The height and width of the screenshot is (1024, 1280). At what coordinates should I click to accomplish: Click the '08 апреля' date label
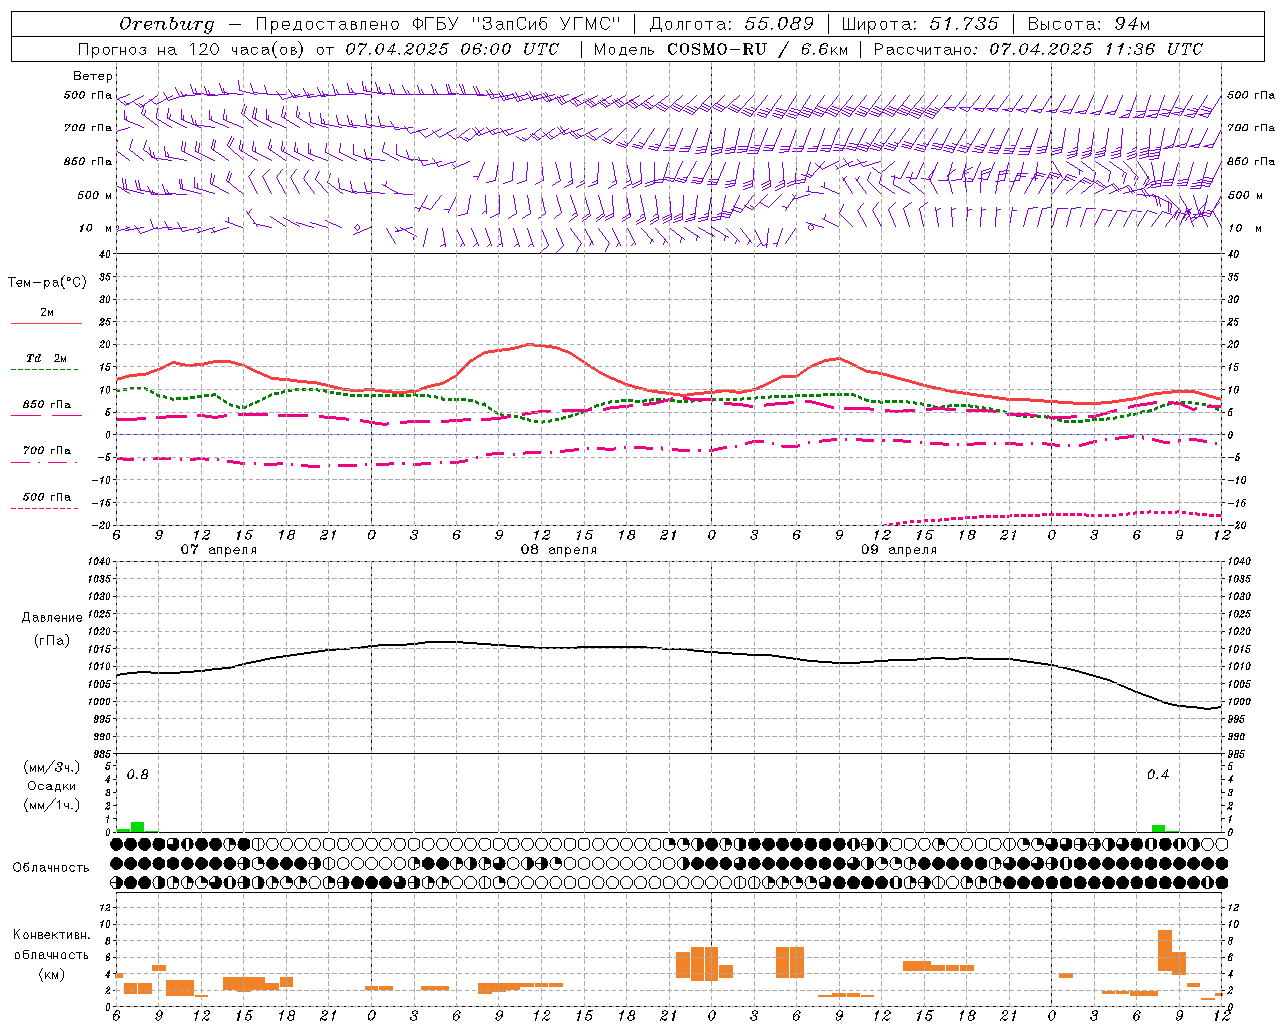tap(558, 550)
